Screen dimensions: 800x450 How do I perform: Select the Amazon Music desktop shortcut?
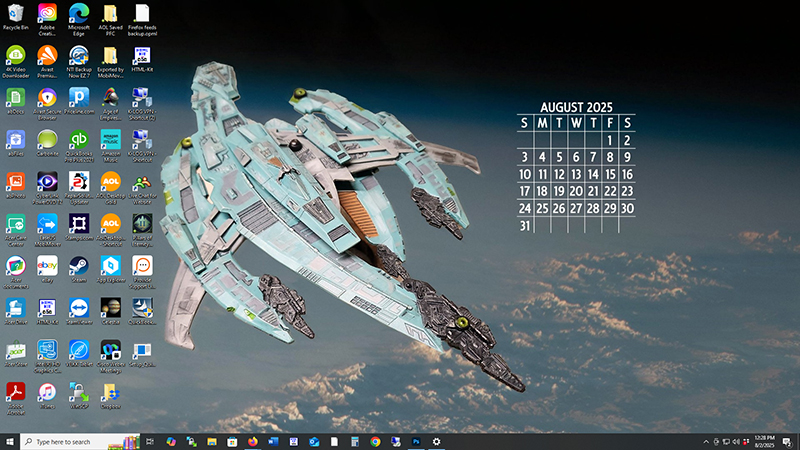[x=111, y=146]
